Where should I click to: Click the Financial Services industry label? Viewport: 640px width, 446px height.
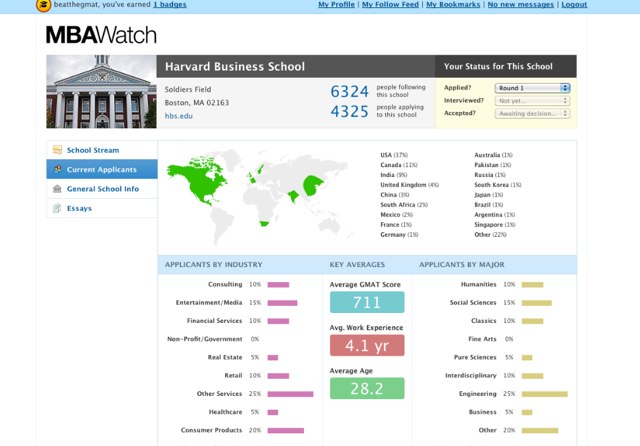tap(214, 321)
